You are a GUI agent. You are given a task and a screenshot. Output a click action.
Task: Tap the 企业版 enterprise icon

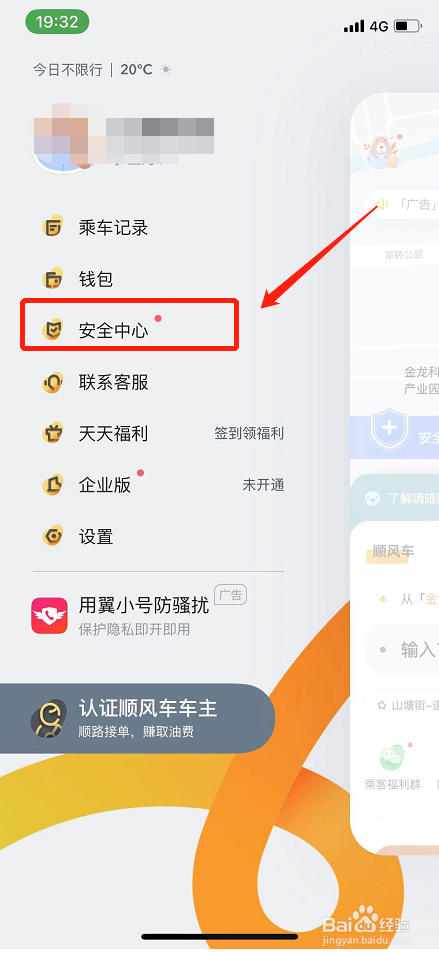point(53,485)
